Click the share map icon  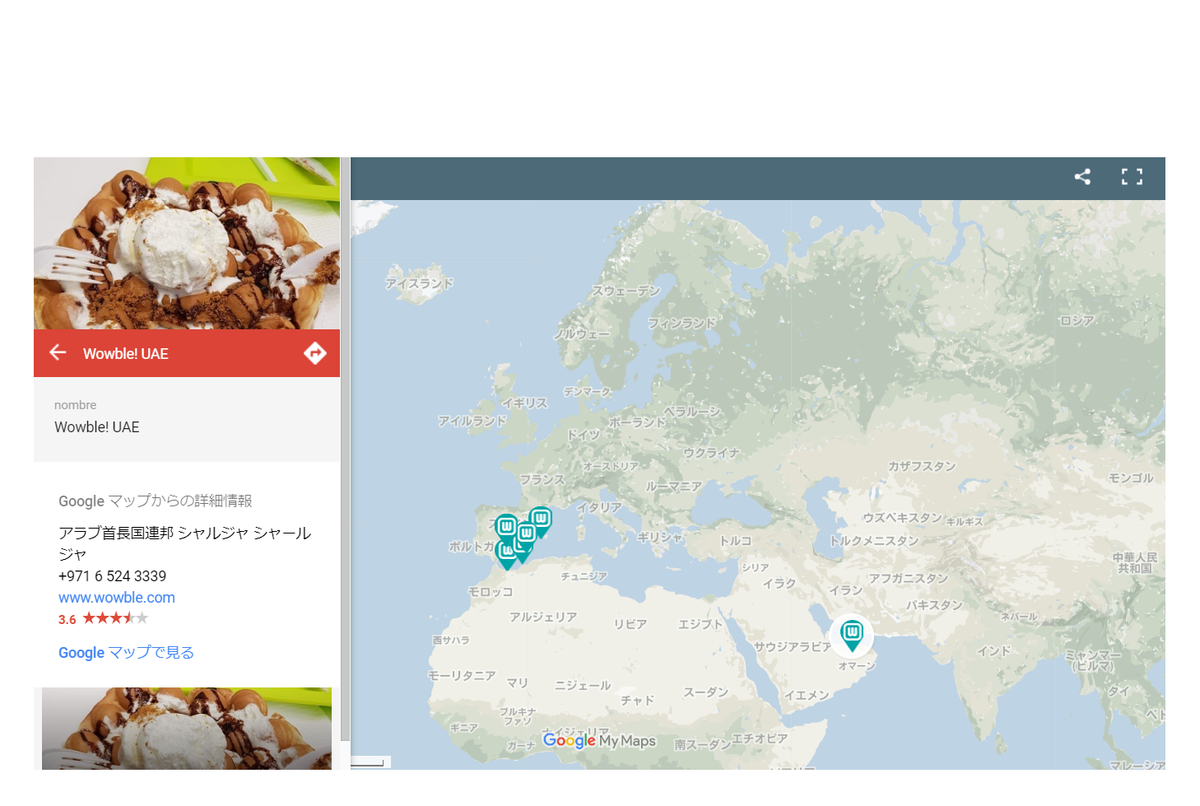point(1082,177)
